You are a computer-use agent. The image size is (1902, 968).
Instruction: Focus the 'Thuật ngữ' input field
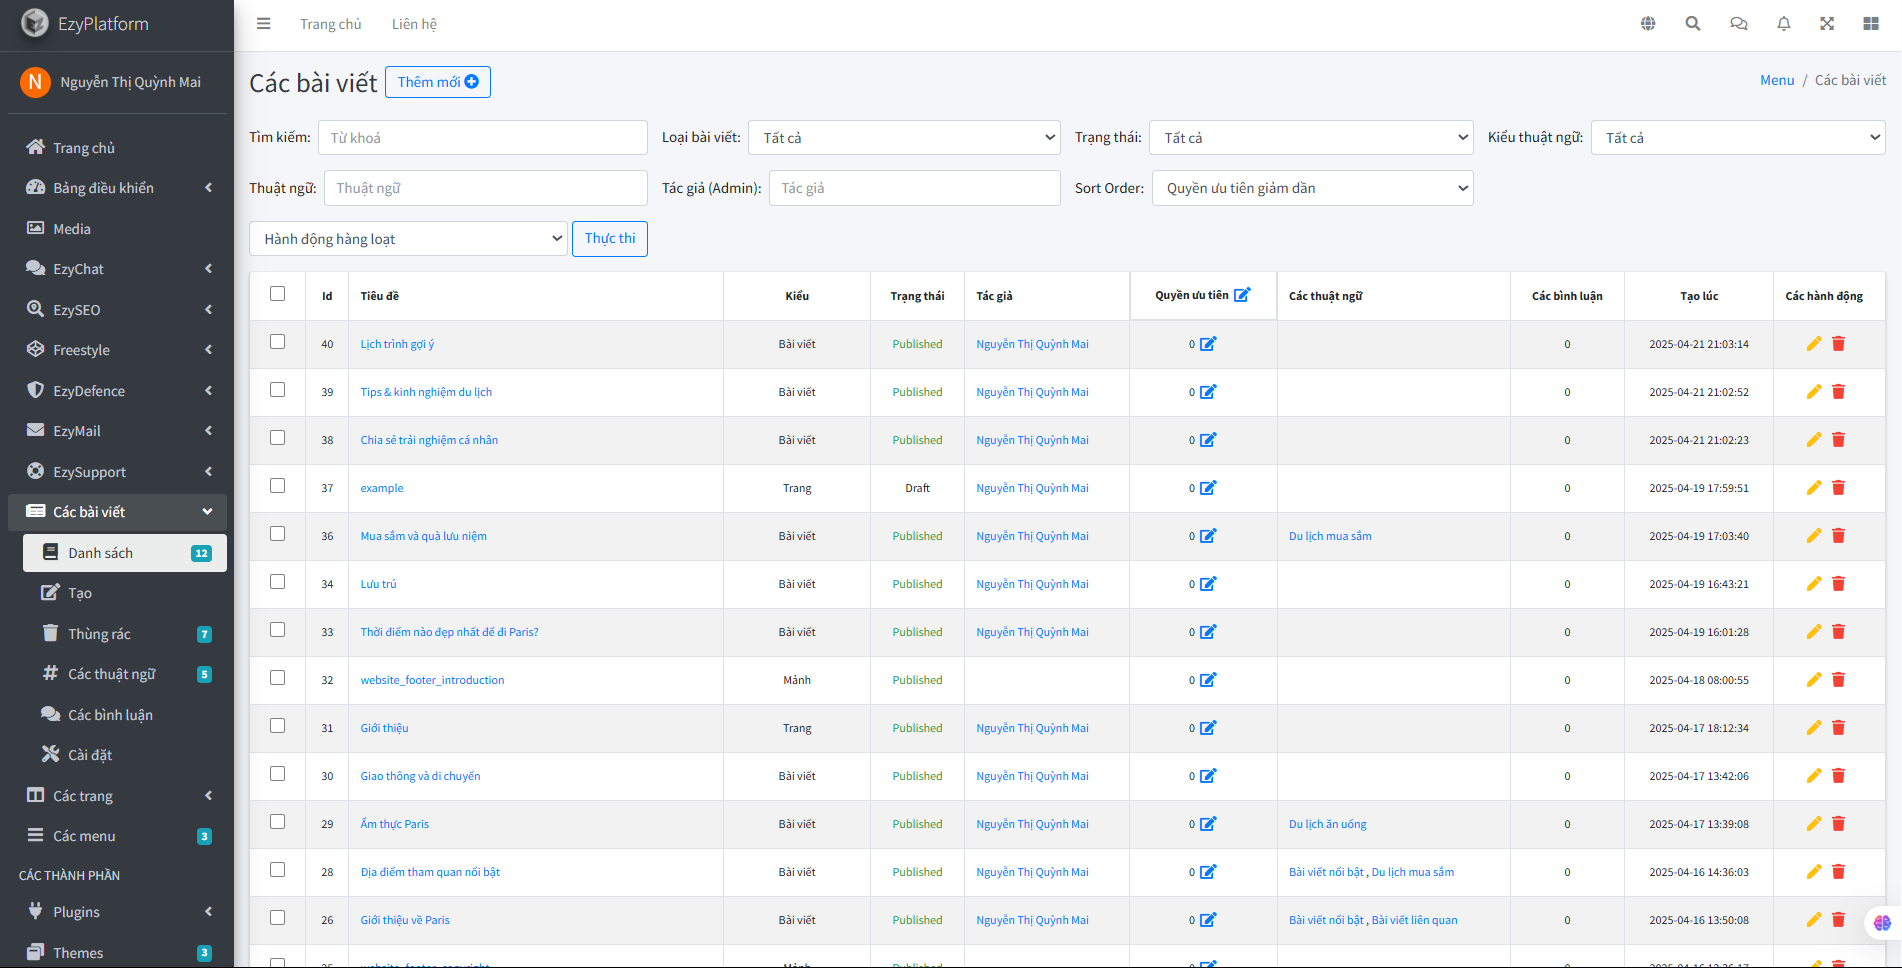[x=486, y=188]
